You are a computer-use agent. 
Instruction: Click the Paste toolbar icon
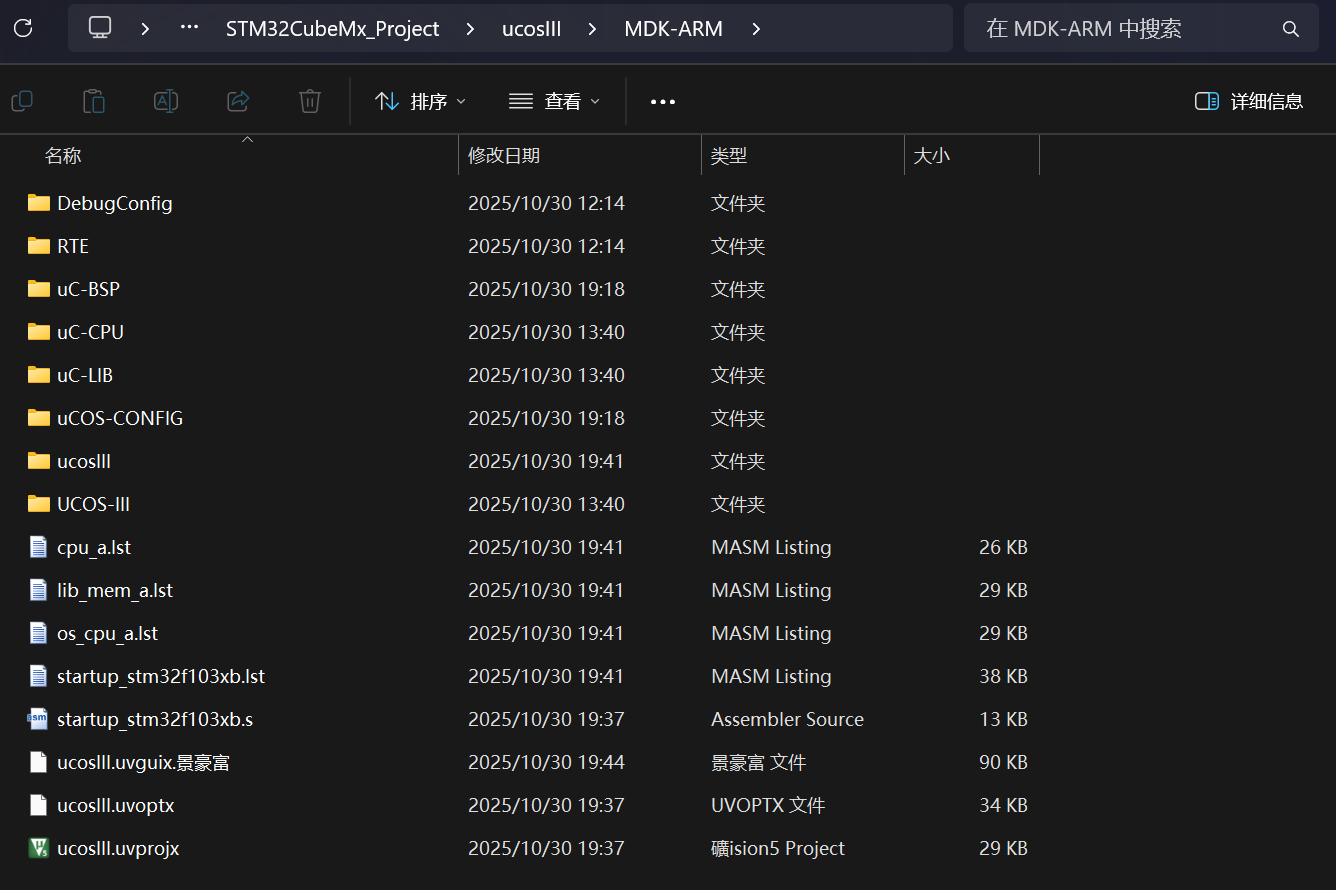(x=94, y=101)
